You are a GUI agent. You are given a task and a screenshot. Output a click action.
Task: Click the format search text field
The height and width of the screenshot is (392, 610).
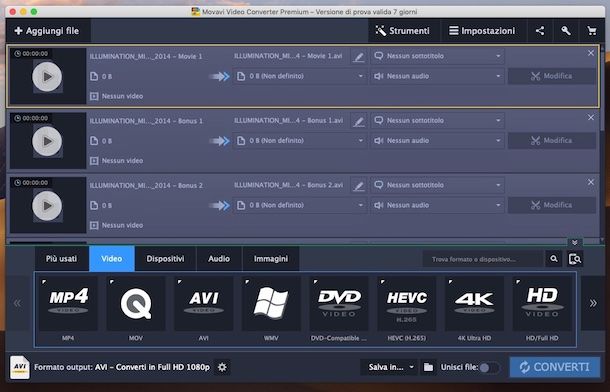483,259
